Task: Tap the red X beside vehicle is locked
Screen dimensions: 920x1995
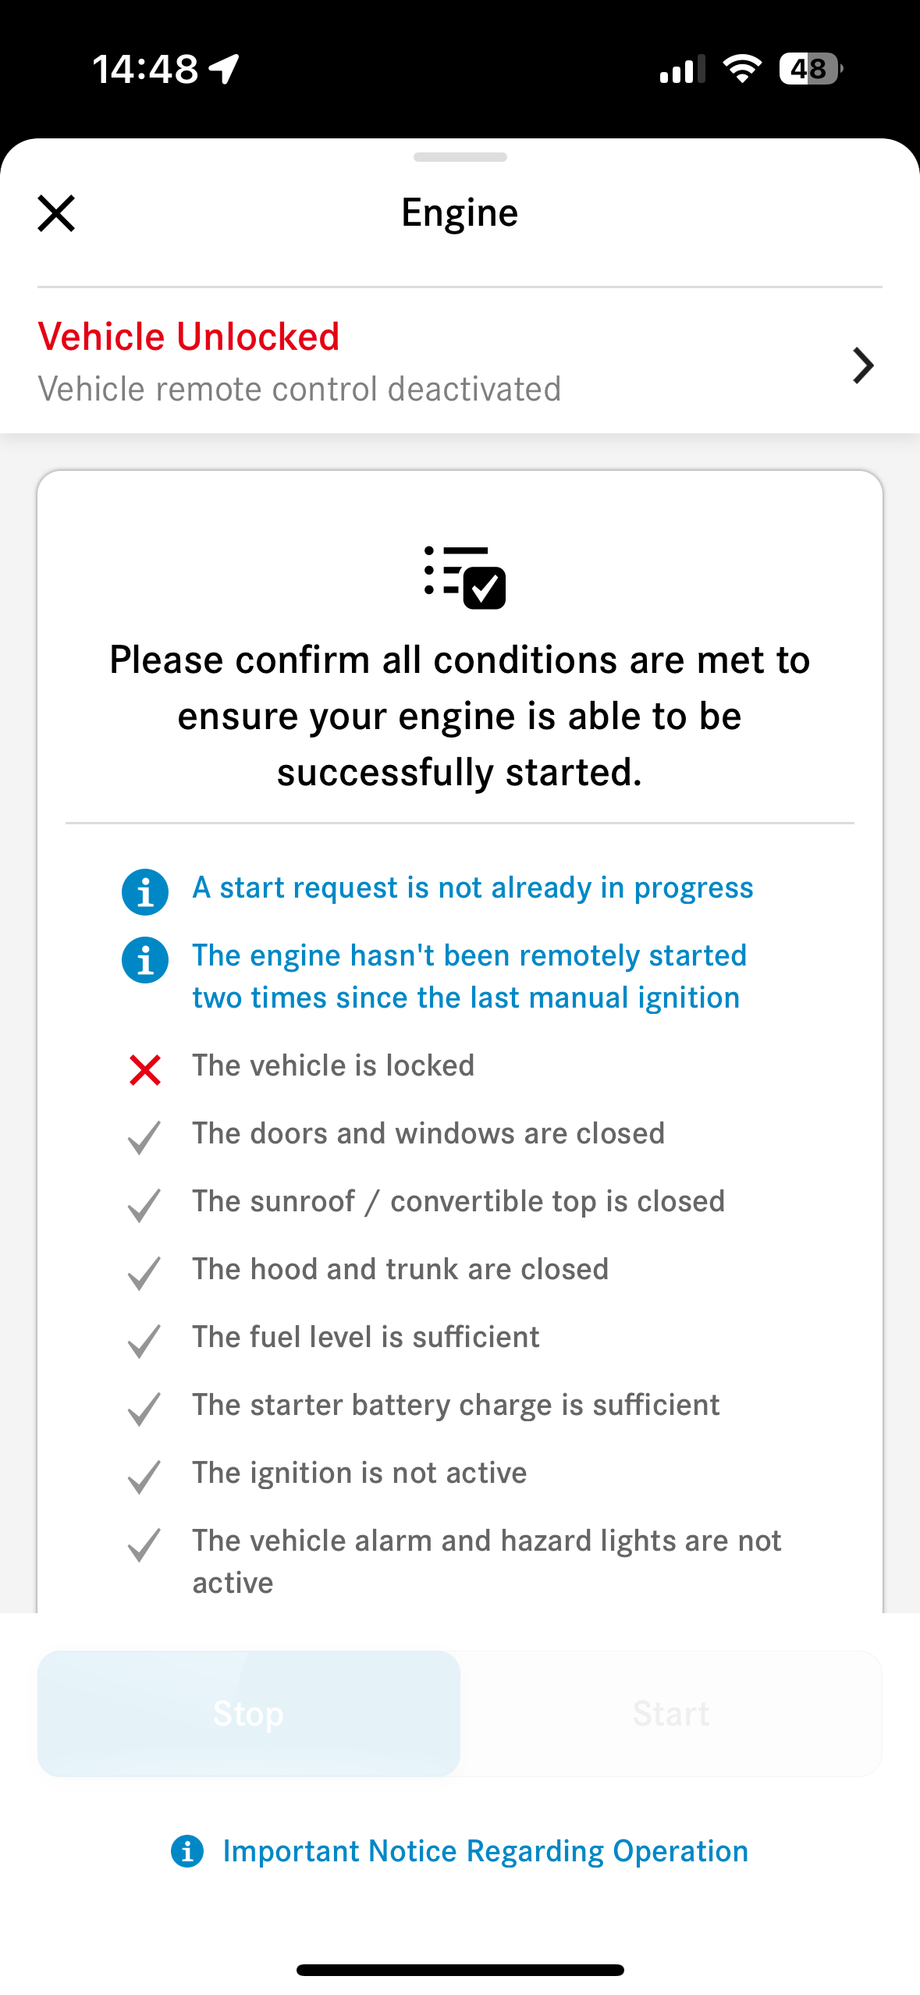Action: pos(145,1069)
